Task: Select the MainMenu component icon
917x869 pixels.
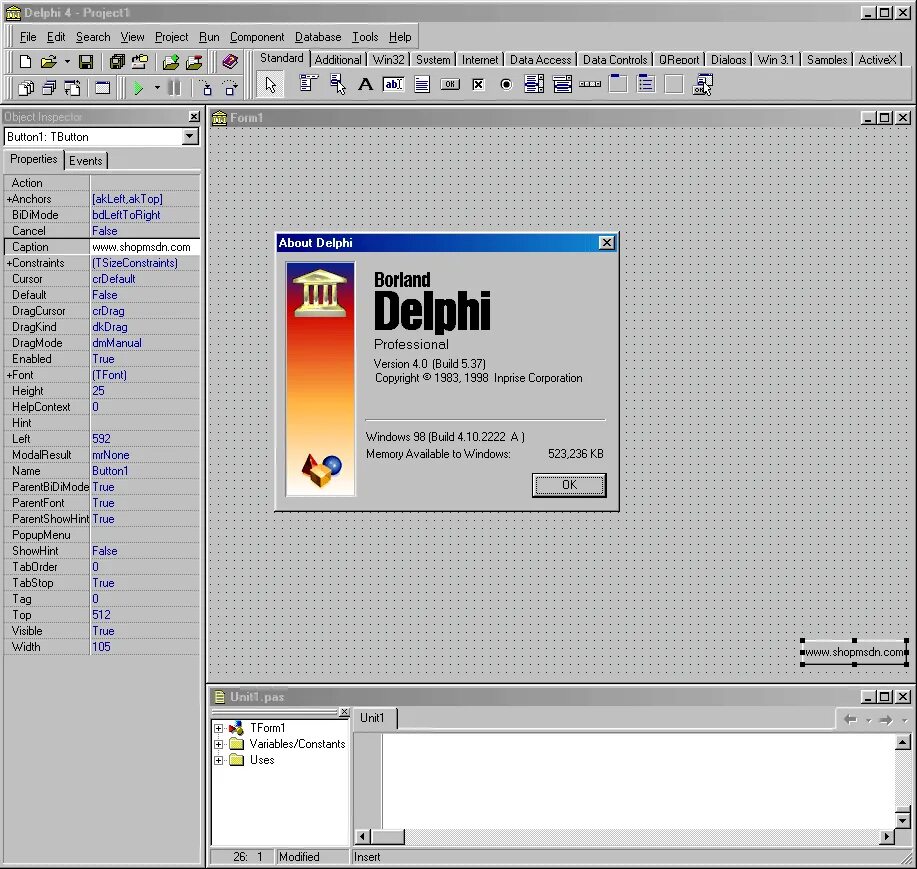Action: pyautogui.click(x=309, y=84)
